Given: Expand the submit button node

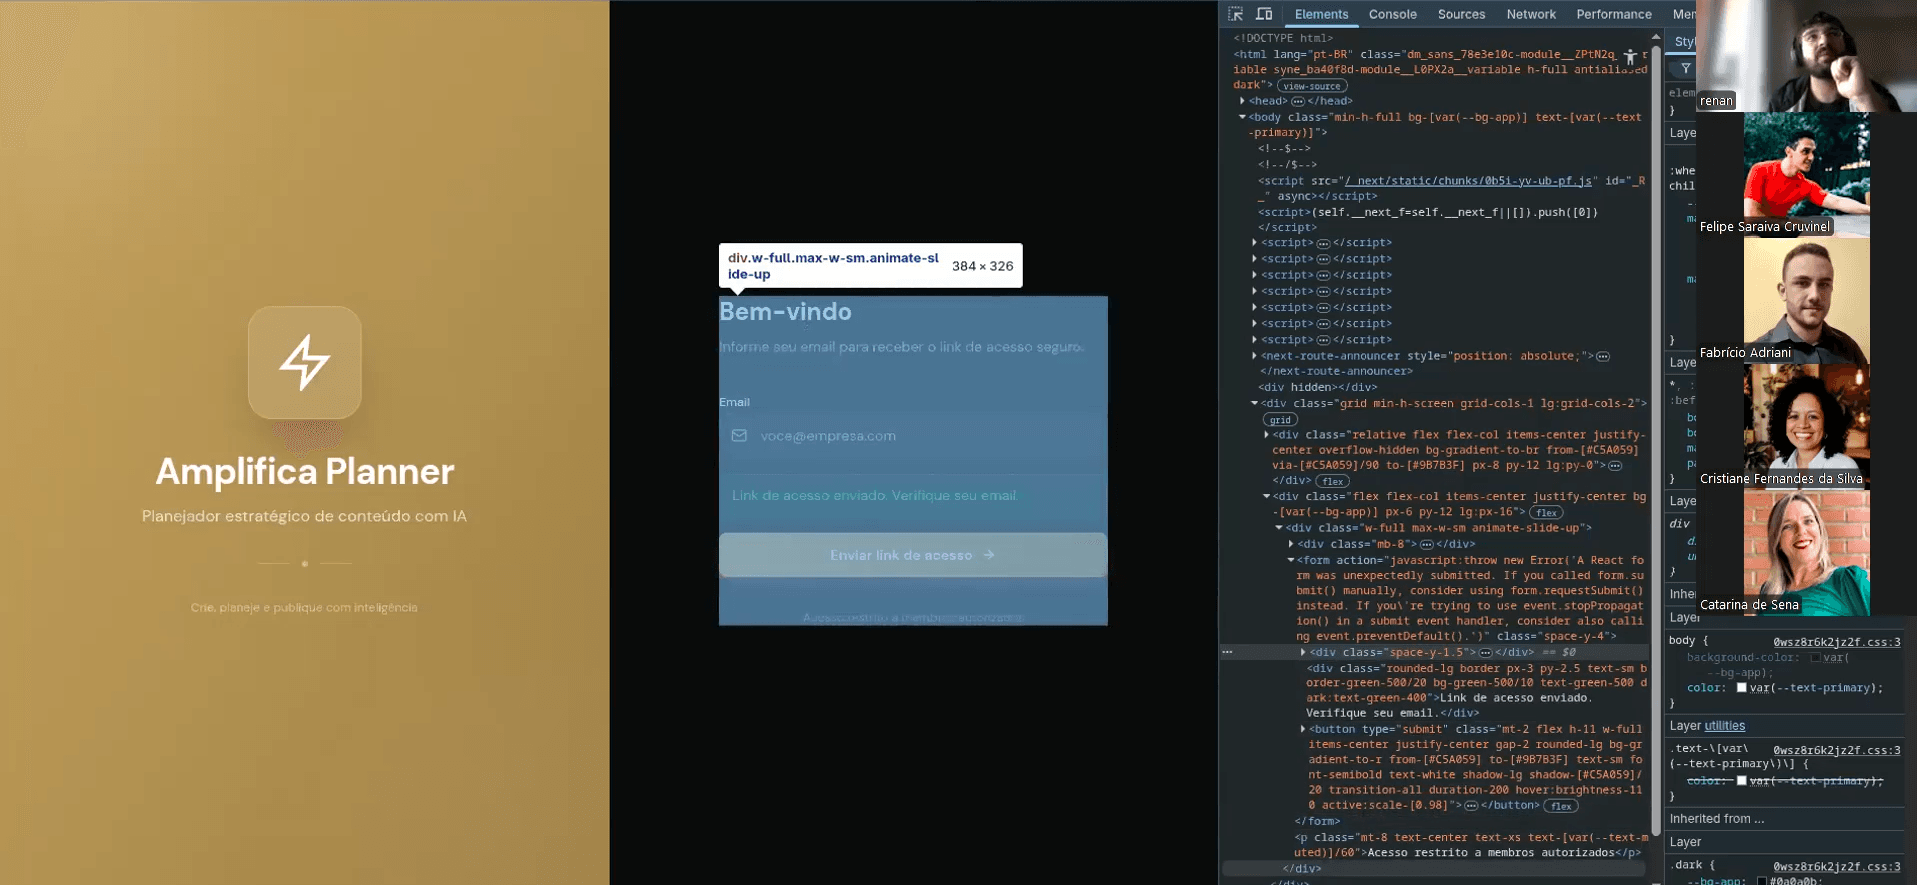Looking at the screenshot, I should (x=1303, y=729).
